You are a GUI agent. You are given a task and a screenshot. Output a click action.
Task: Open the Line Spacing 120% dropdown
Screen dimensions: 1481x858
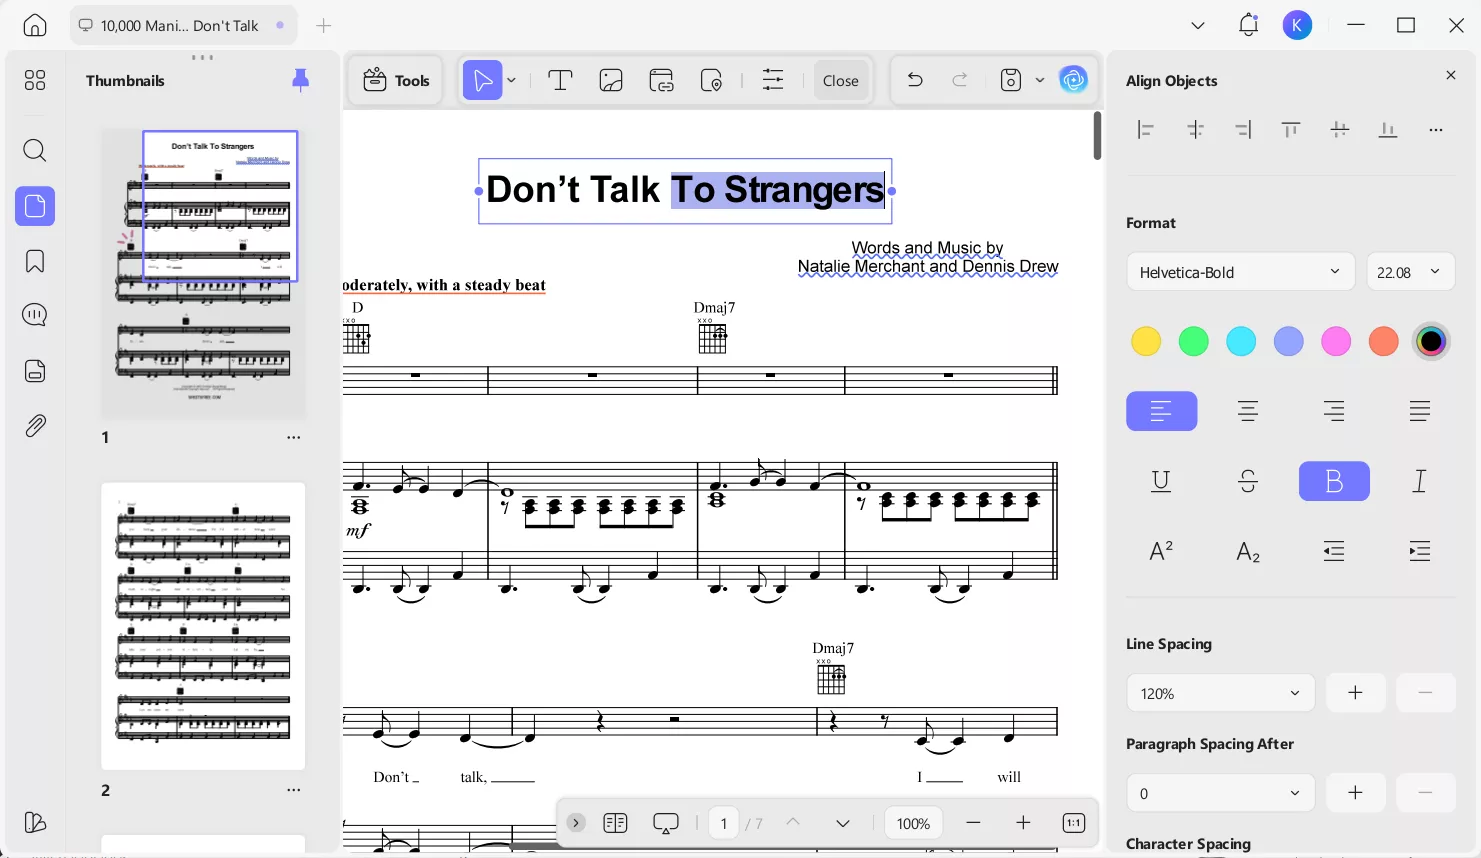tap(1220, 692)
